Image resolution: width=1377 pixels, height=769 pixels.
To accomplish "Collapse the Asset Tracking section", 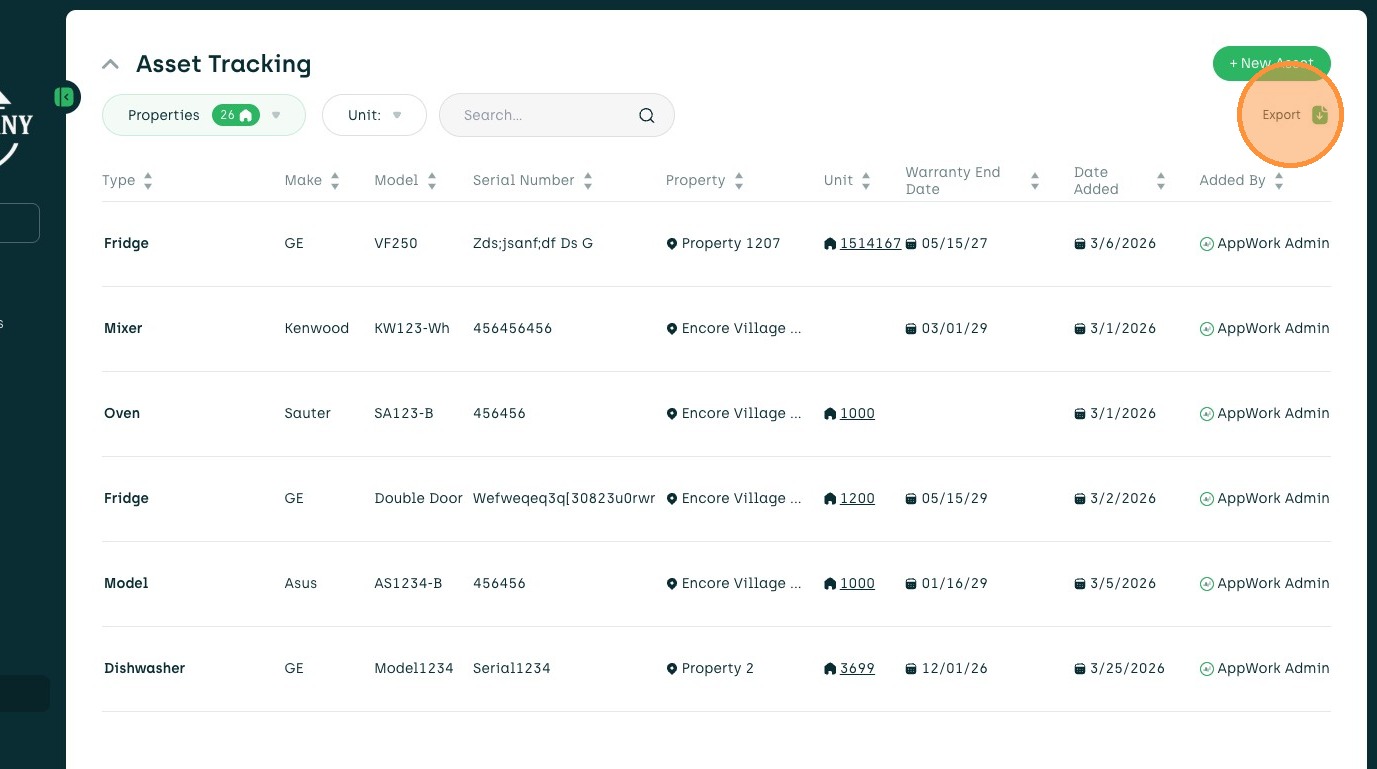I will [111, 65].
